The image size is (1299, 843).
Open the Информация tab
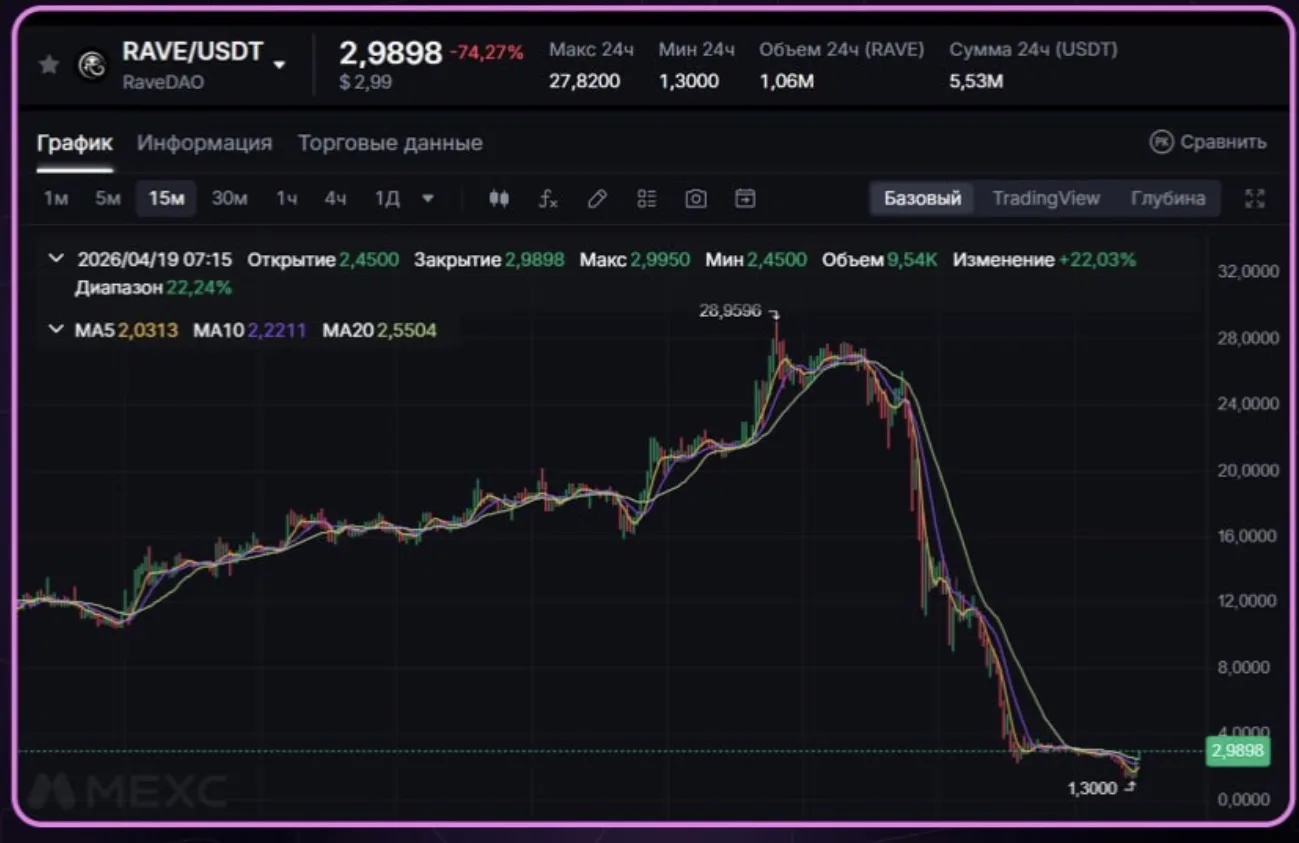pyautogui.click(x=204, y=143)
